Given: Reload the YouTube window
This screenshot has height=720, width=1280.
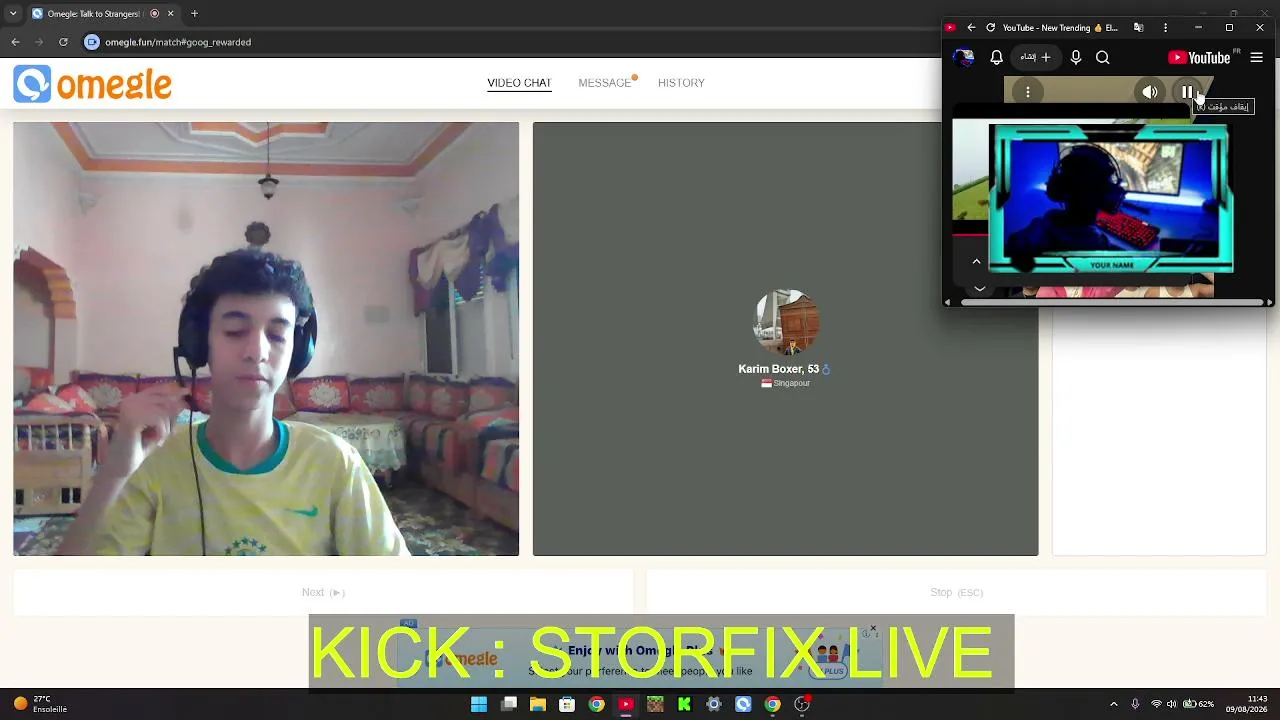Looking at the screenshot, I should click(991, 28).
